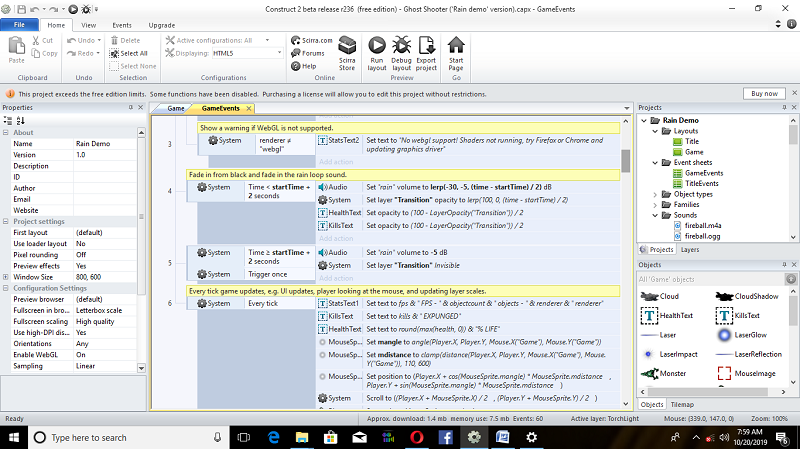Switch to the View ribbon tab
The height and width of the screenshot is (449, 800).
point(88,25)
